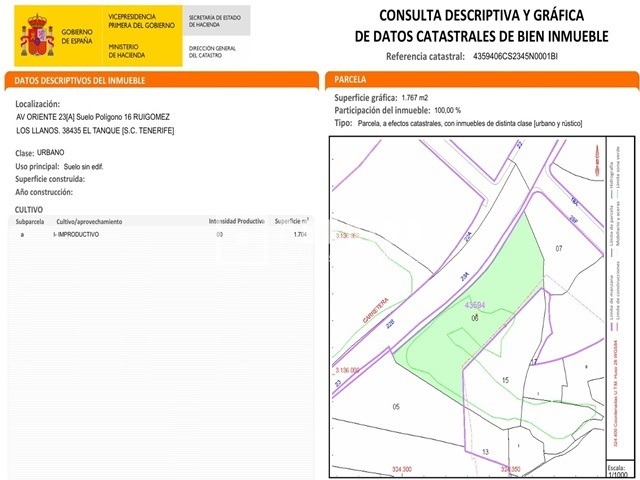Viewport: 640px width, 480px height.
Task: Click 'VICEPRESIDENCIA PRIMERA DEL GOBIERNO' text
Action: tap(141, 21)
